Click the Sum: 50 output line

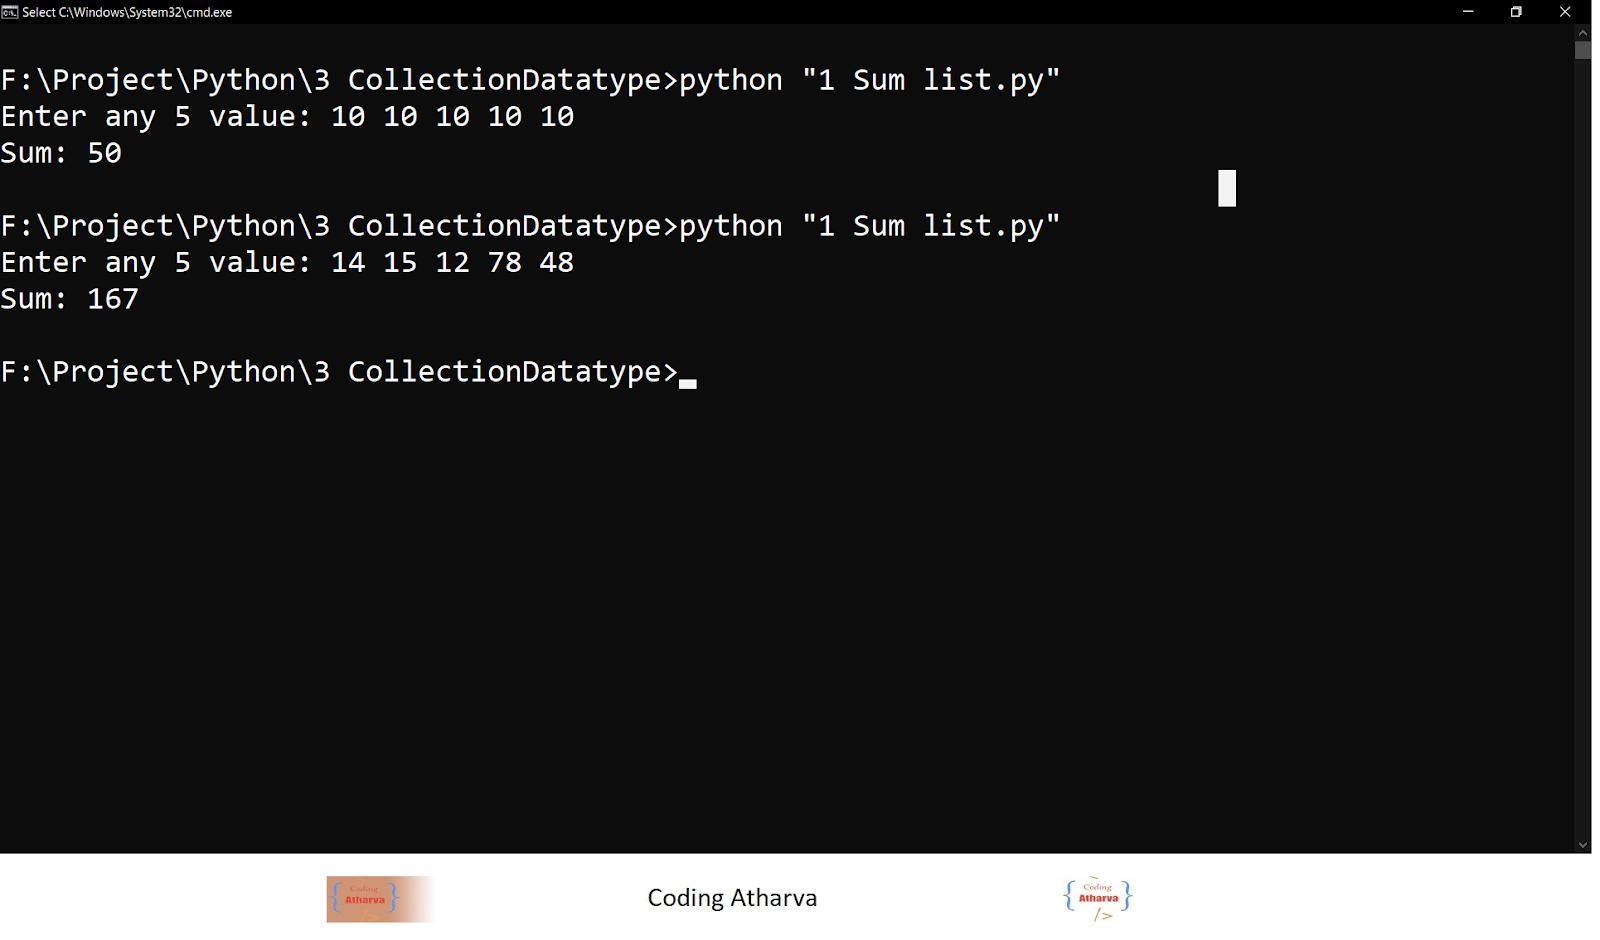click(x=60, y=153)
